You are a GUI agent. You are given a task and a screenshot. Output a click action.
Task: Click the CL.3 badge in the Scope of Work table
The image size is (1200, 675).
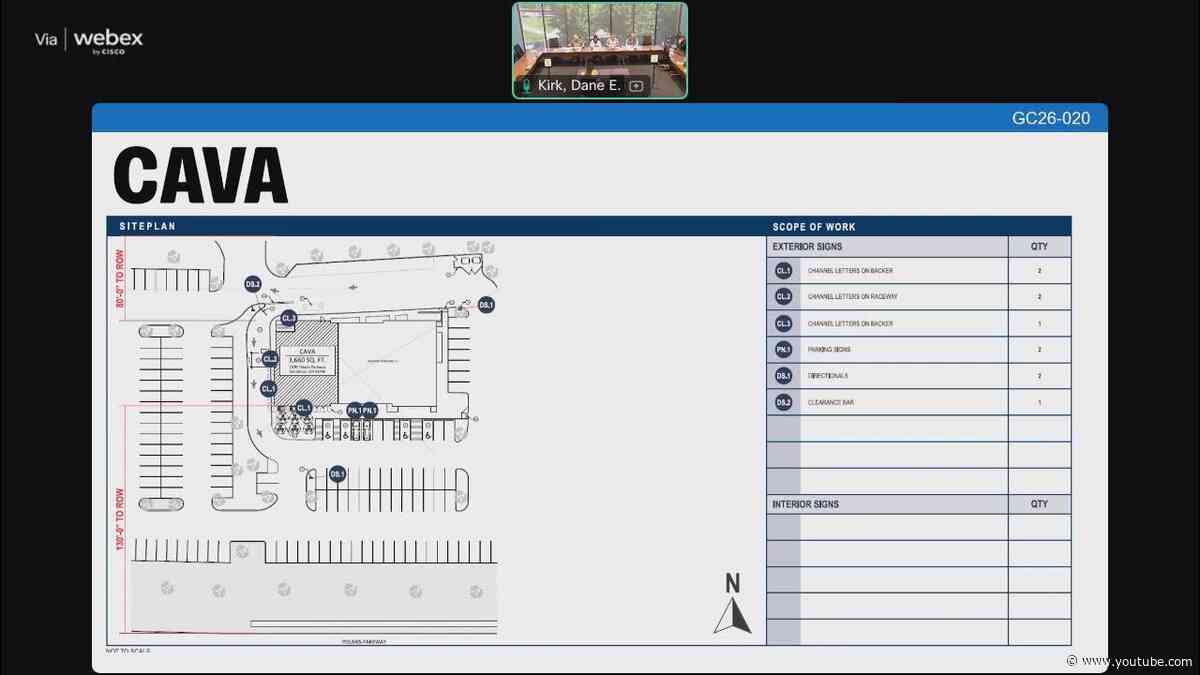pyautogui.click(x=784, y=323)
